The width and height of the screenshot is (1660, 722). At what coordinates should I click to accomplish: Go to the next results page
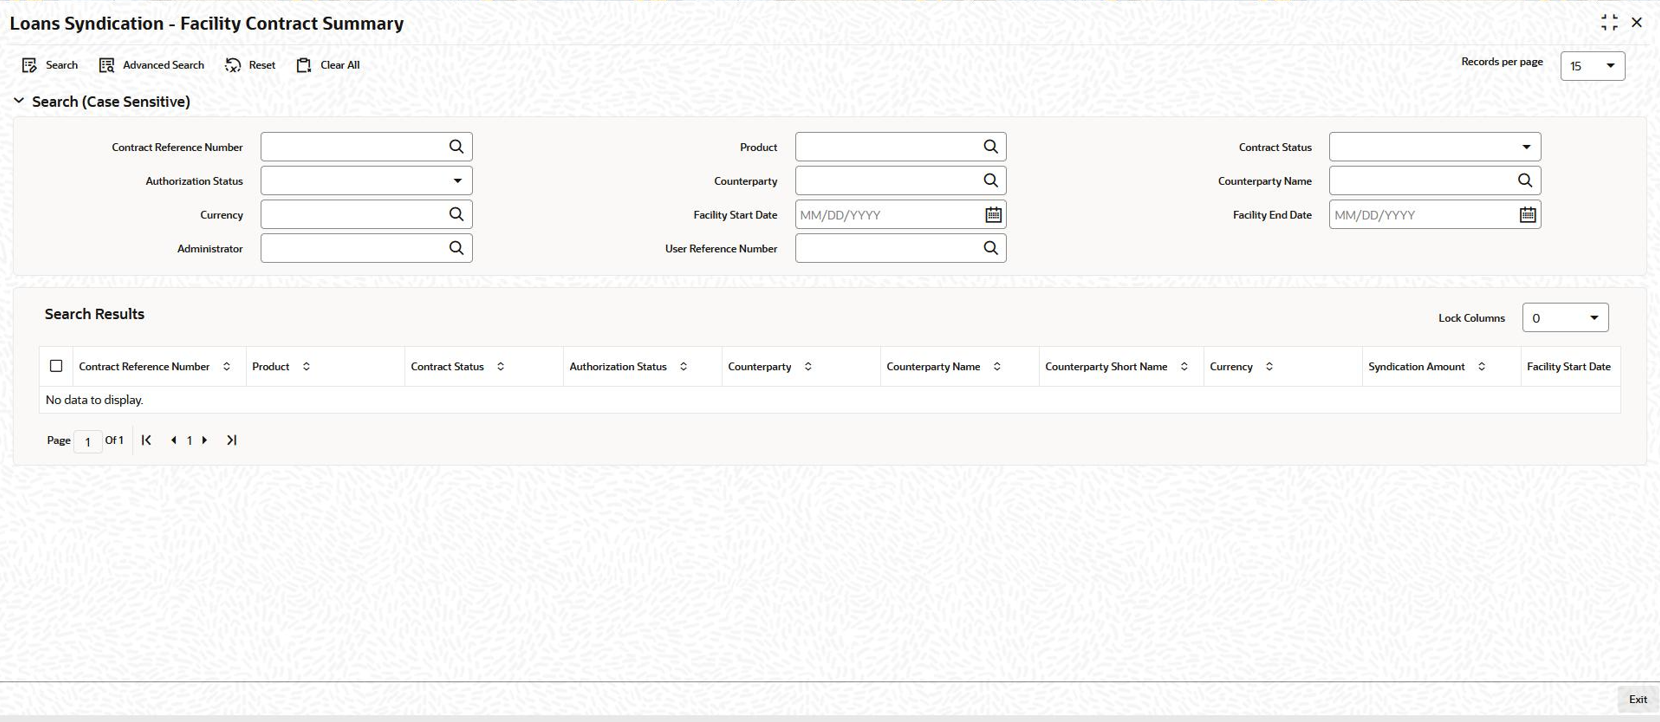tap(205, 440)
